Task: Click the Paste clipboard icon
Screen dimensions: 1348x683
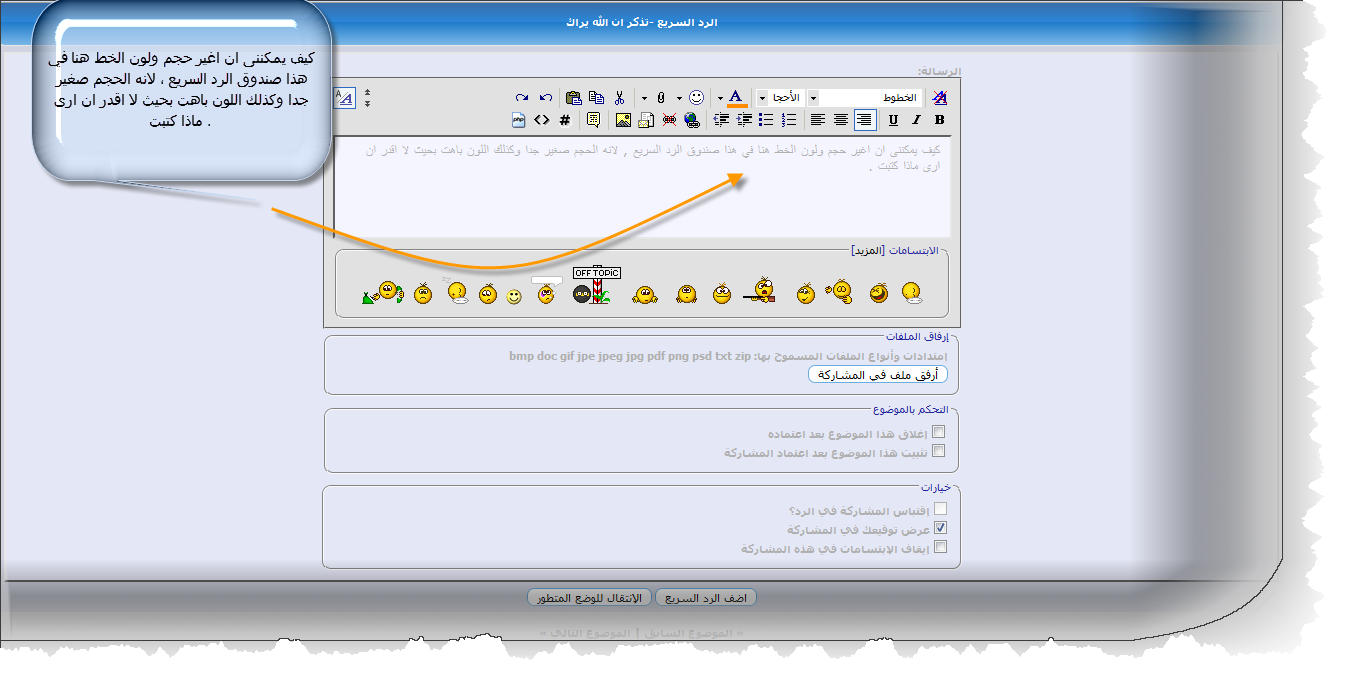Action: (573, 97)
